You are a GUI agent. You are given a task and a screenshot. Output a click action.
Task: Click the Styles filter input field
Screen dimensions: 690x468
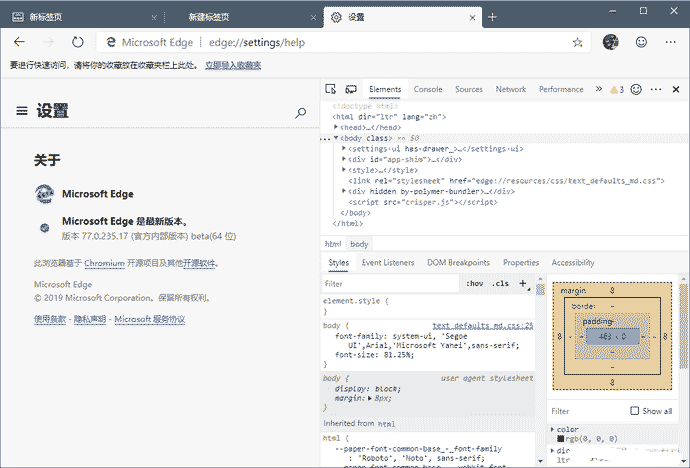tap(391, 284)
